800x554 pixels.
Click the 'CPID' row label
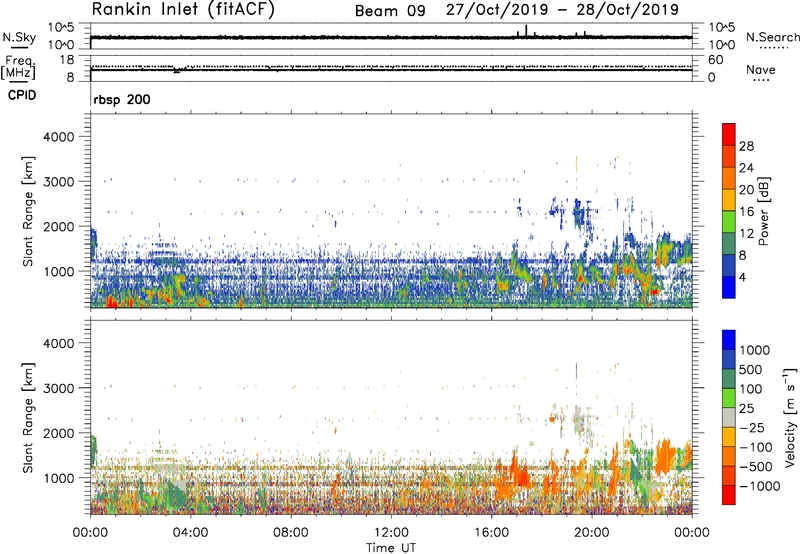click(22, 95)
